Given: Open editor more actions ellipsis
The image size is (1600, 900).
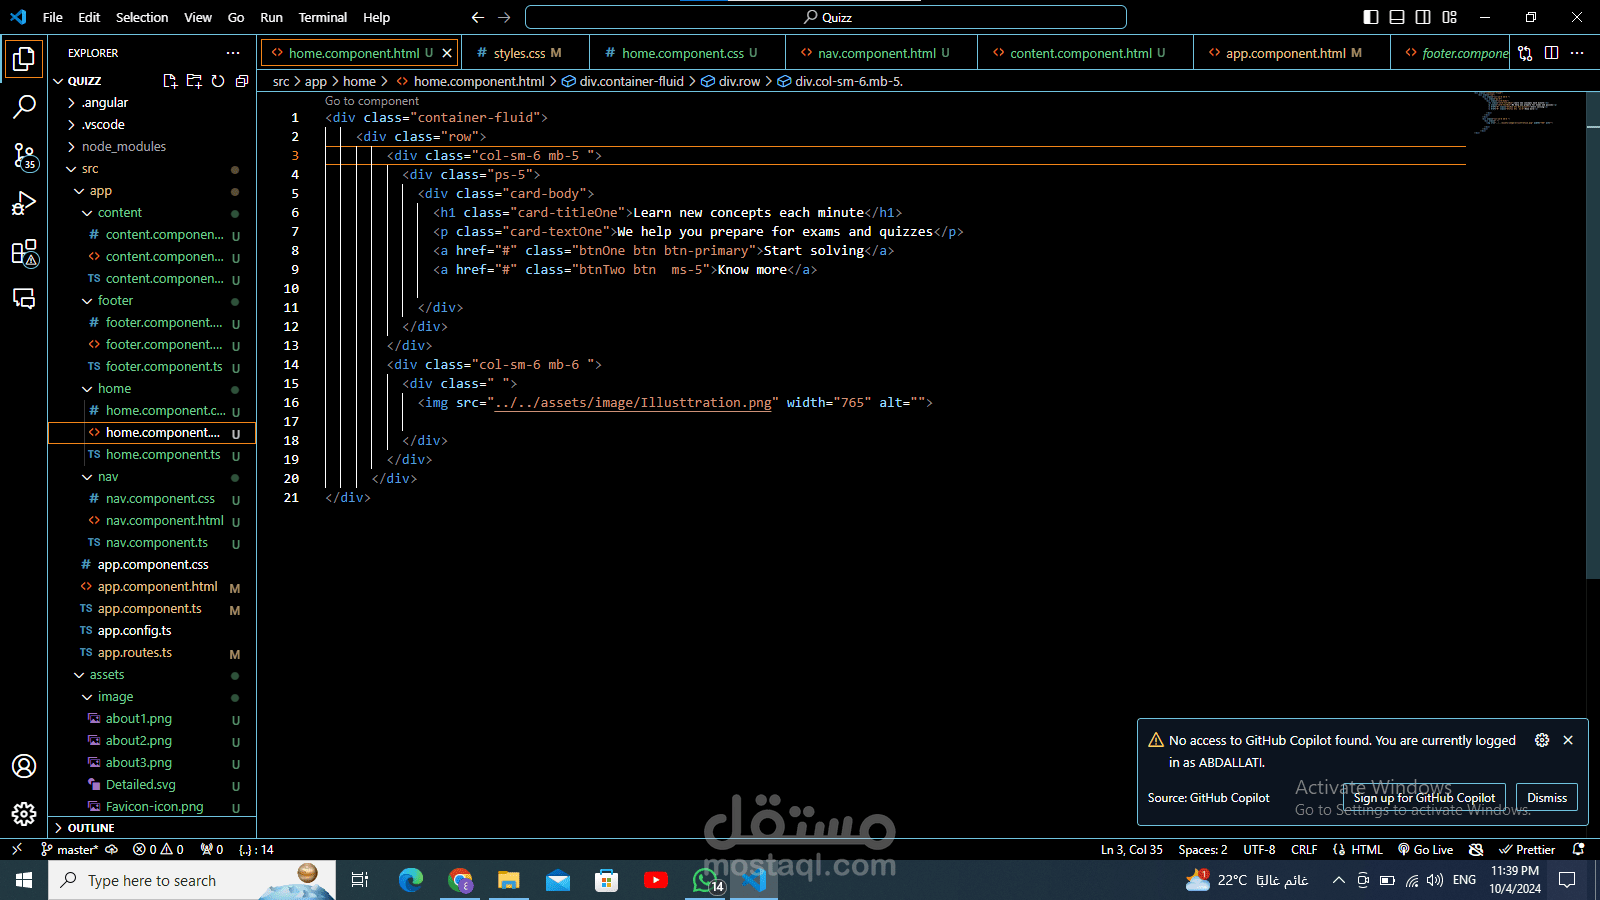Looking at the screenshot, I should 1577,53.
